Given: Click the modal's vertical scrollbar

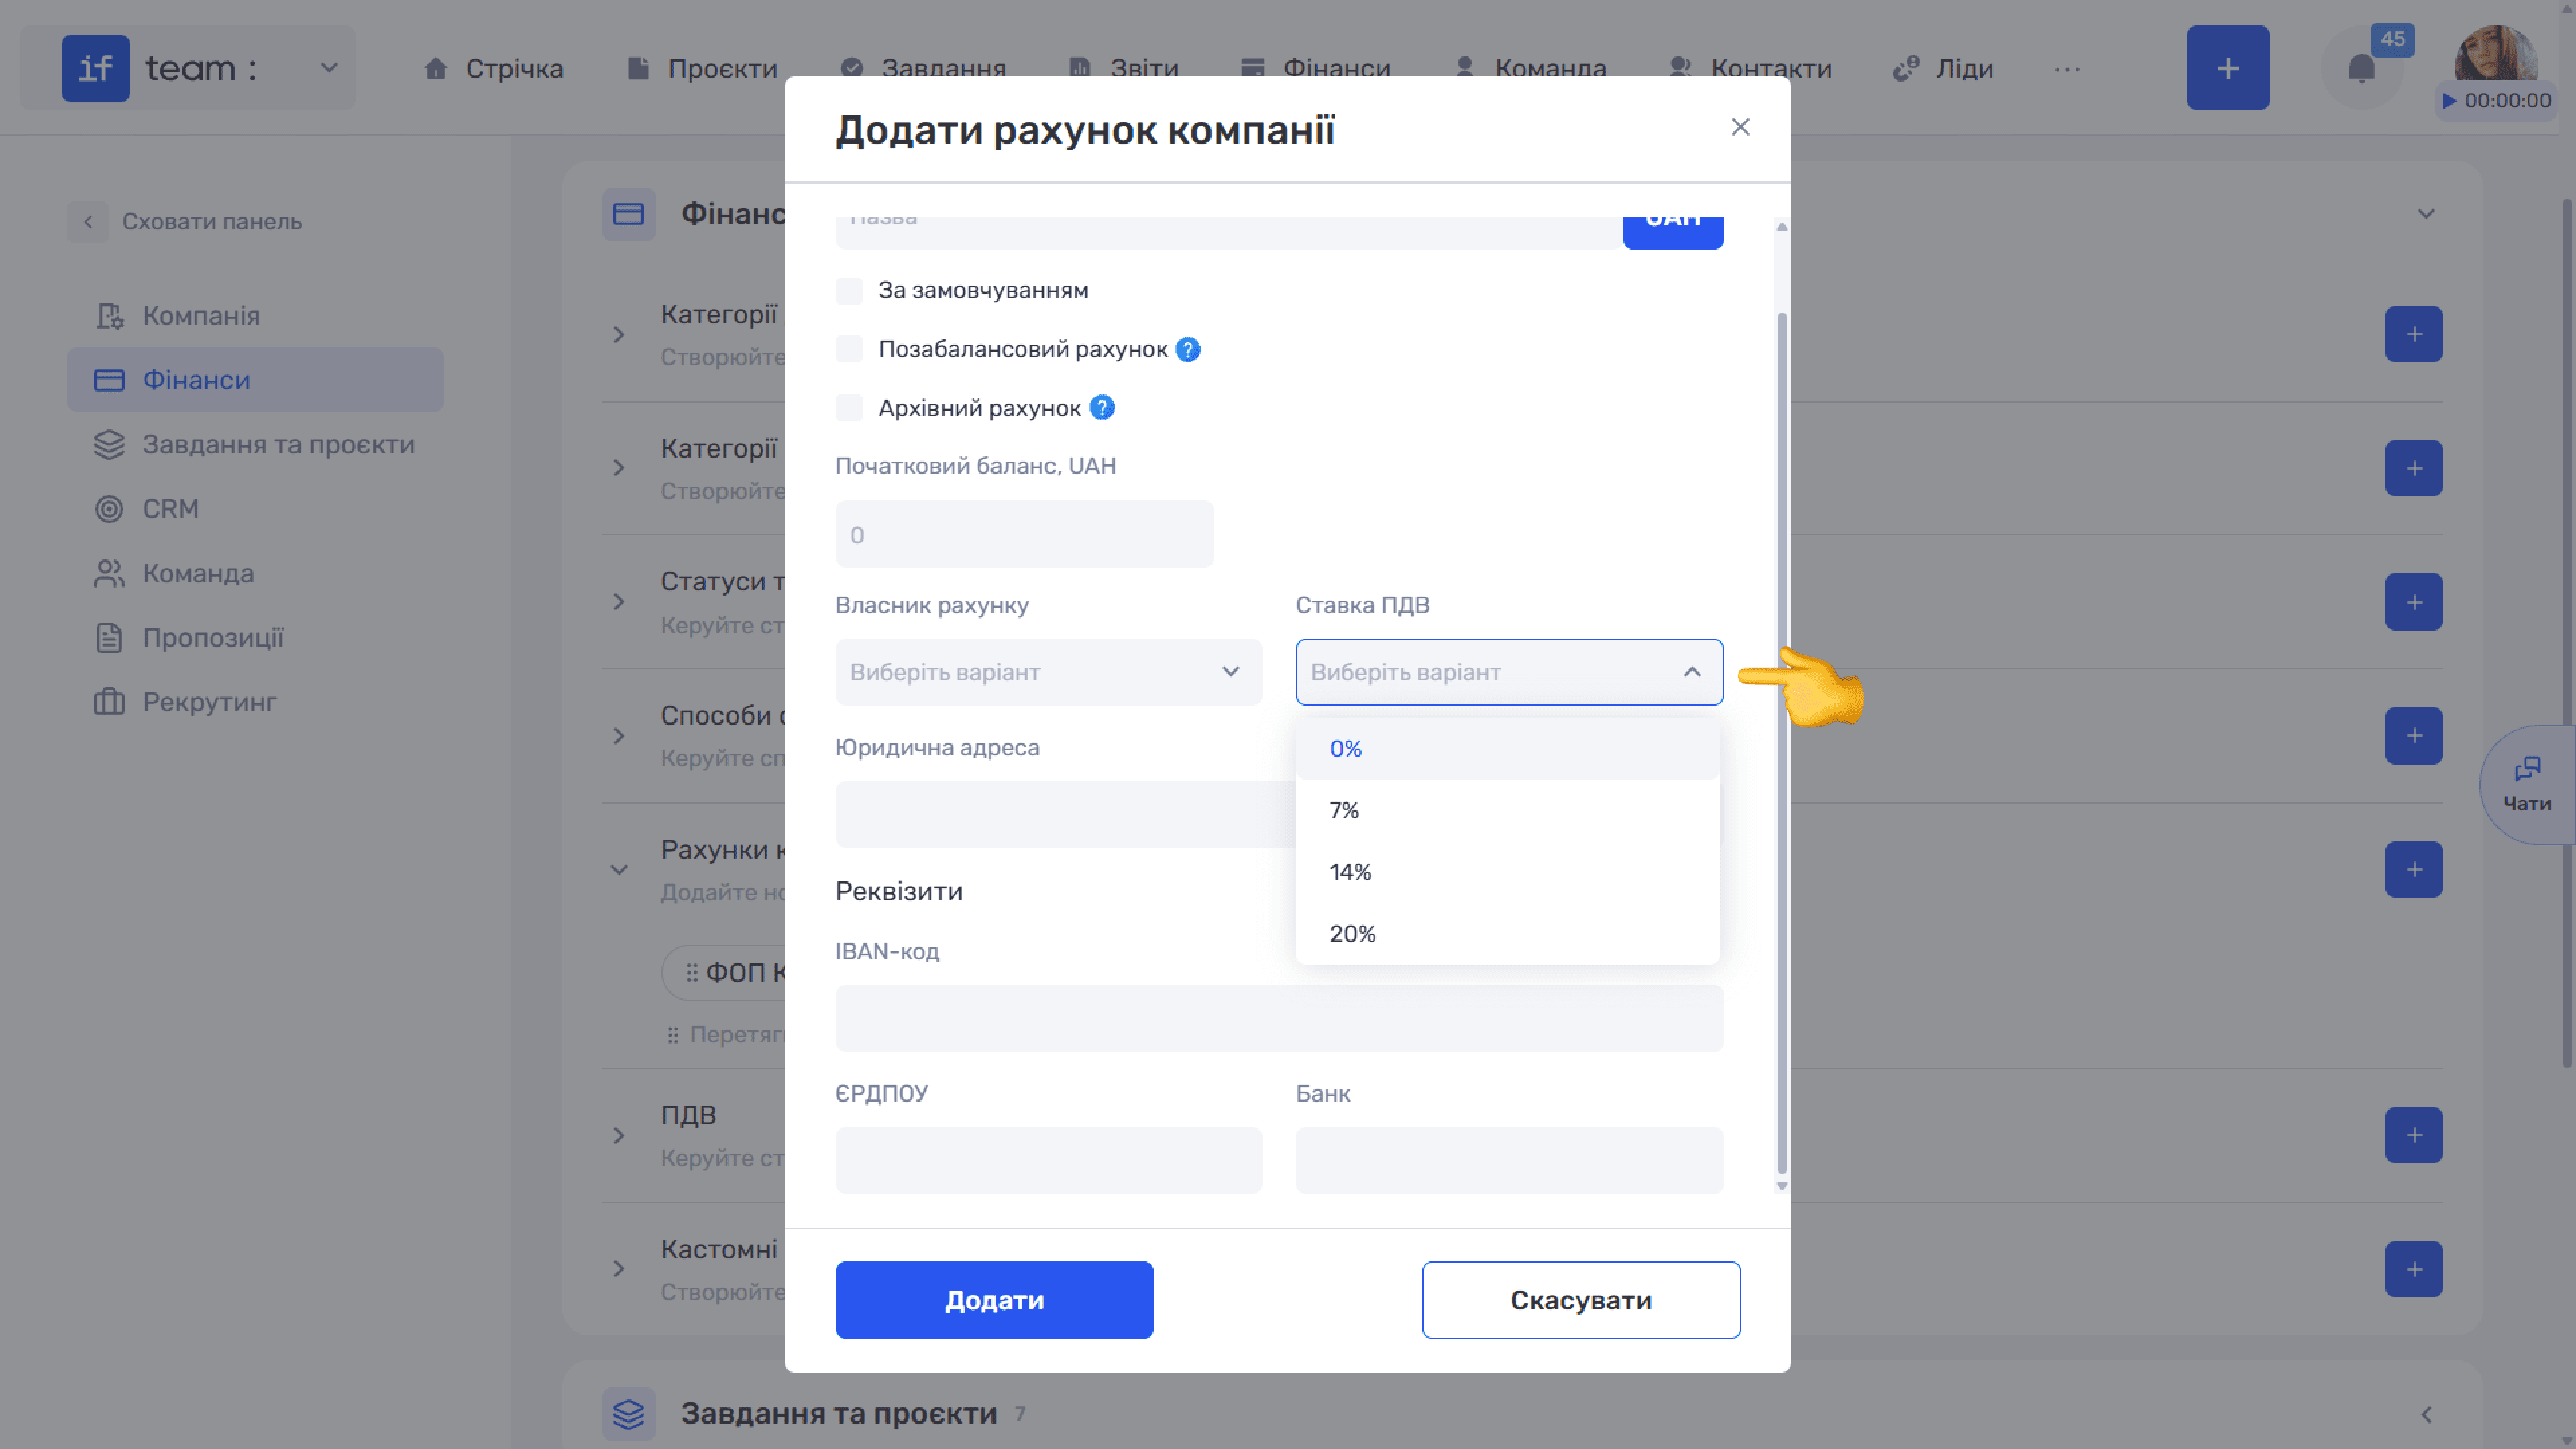Looking at the screenshot, I should coord(1781,744).
